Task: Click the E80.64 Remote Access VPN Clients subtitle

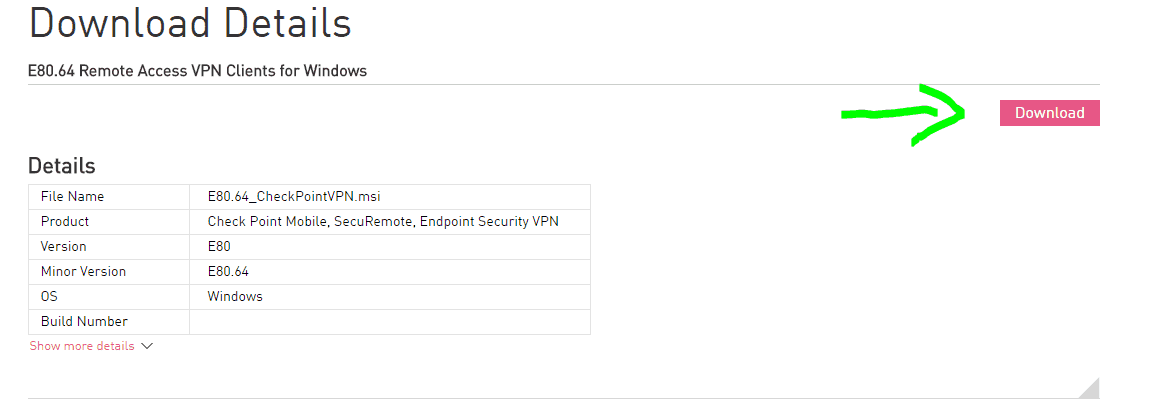Action: (x=197, y=71)
